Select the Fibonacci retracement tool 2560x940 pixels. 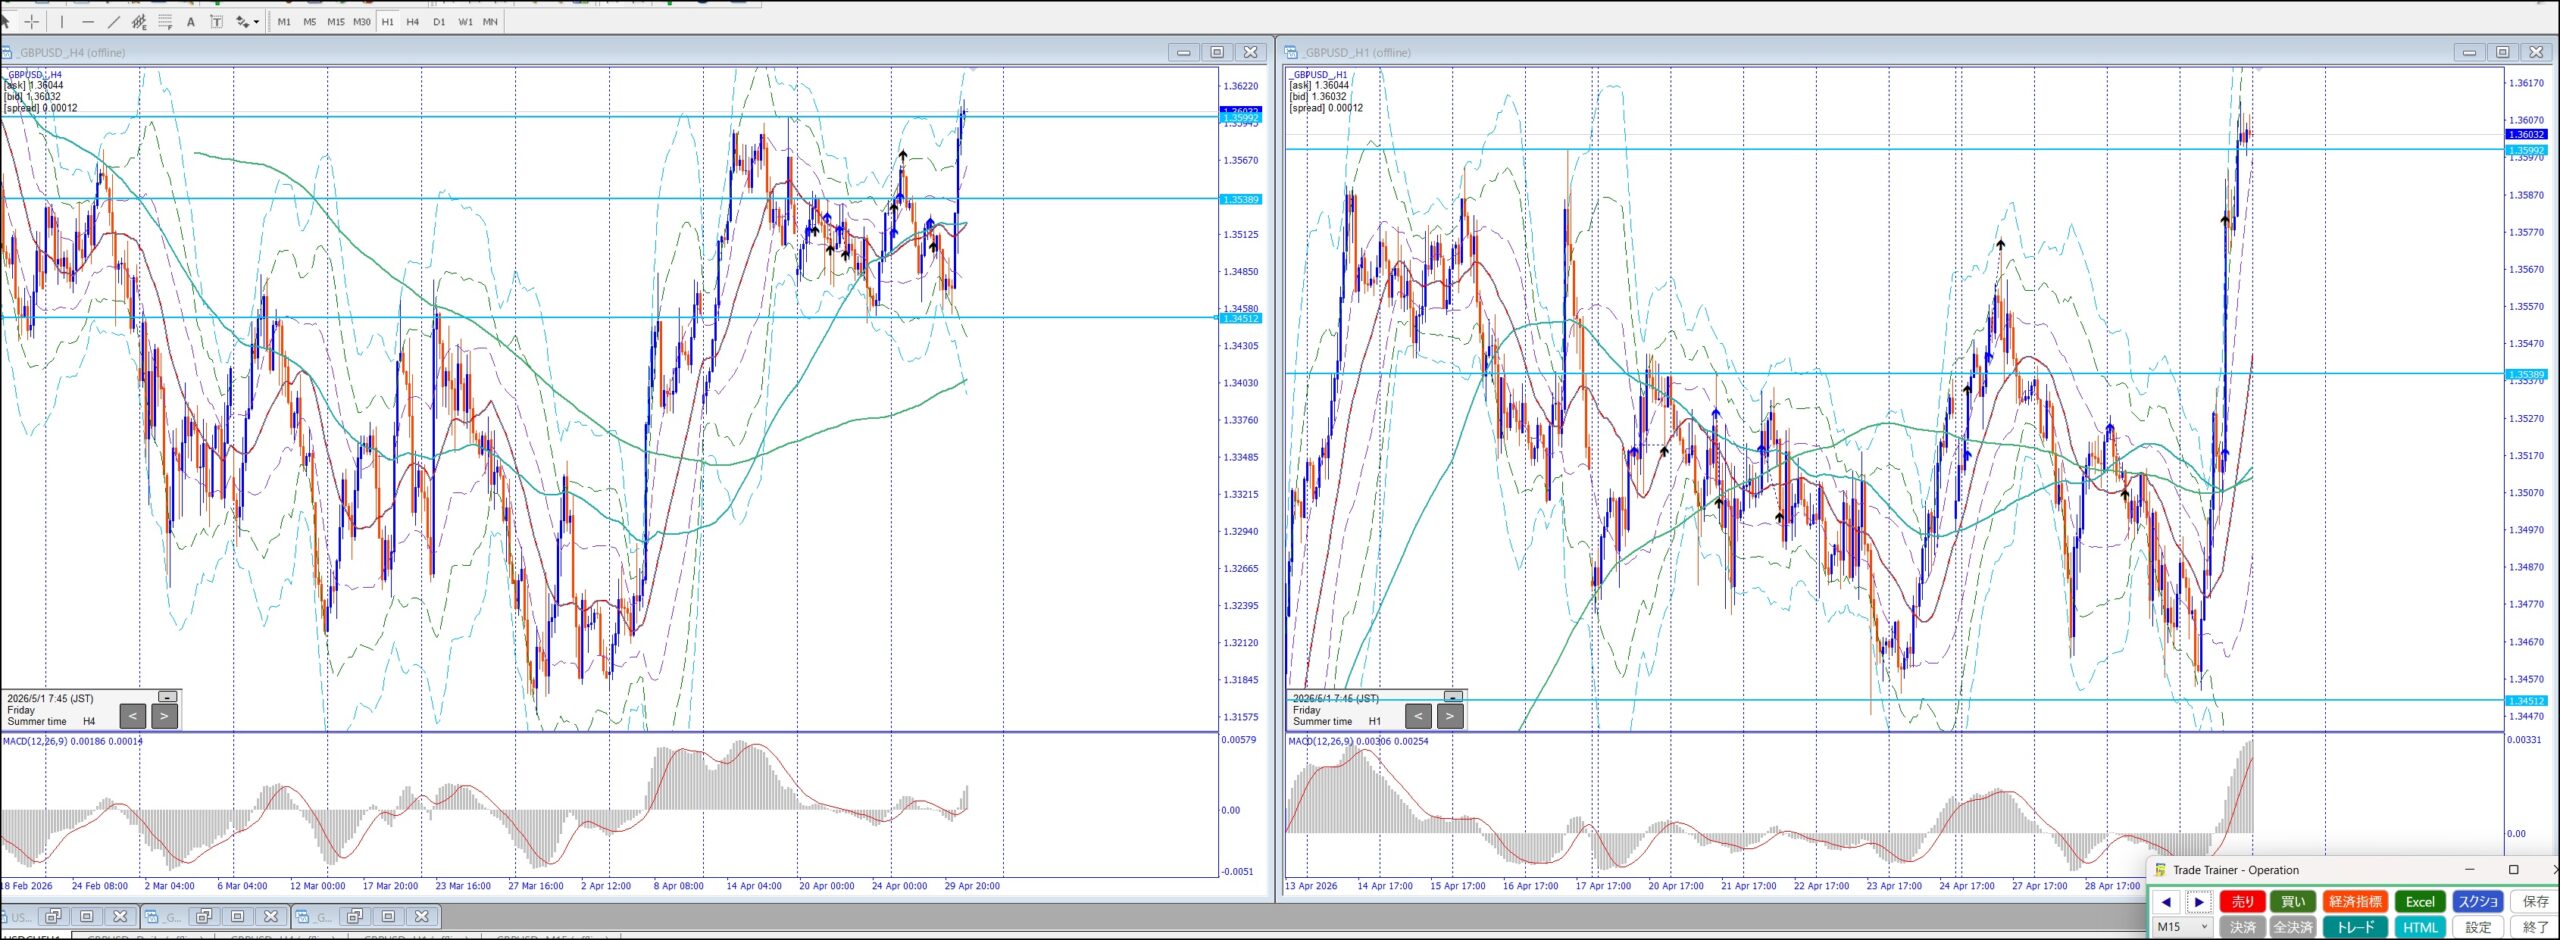tap(165, 21)
